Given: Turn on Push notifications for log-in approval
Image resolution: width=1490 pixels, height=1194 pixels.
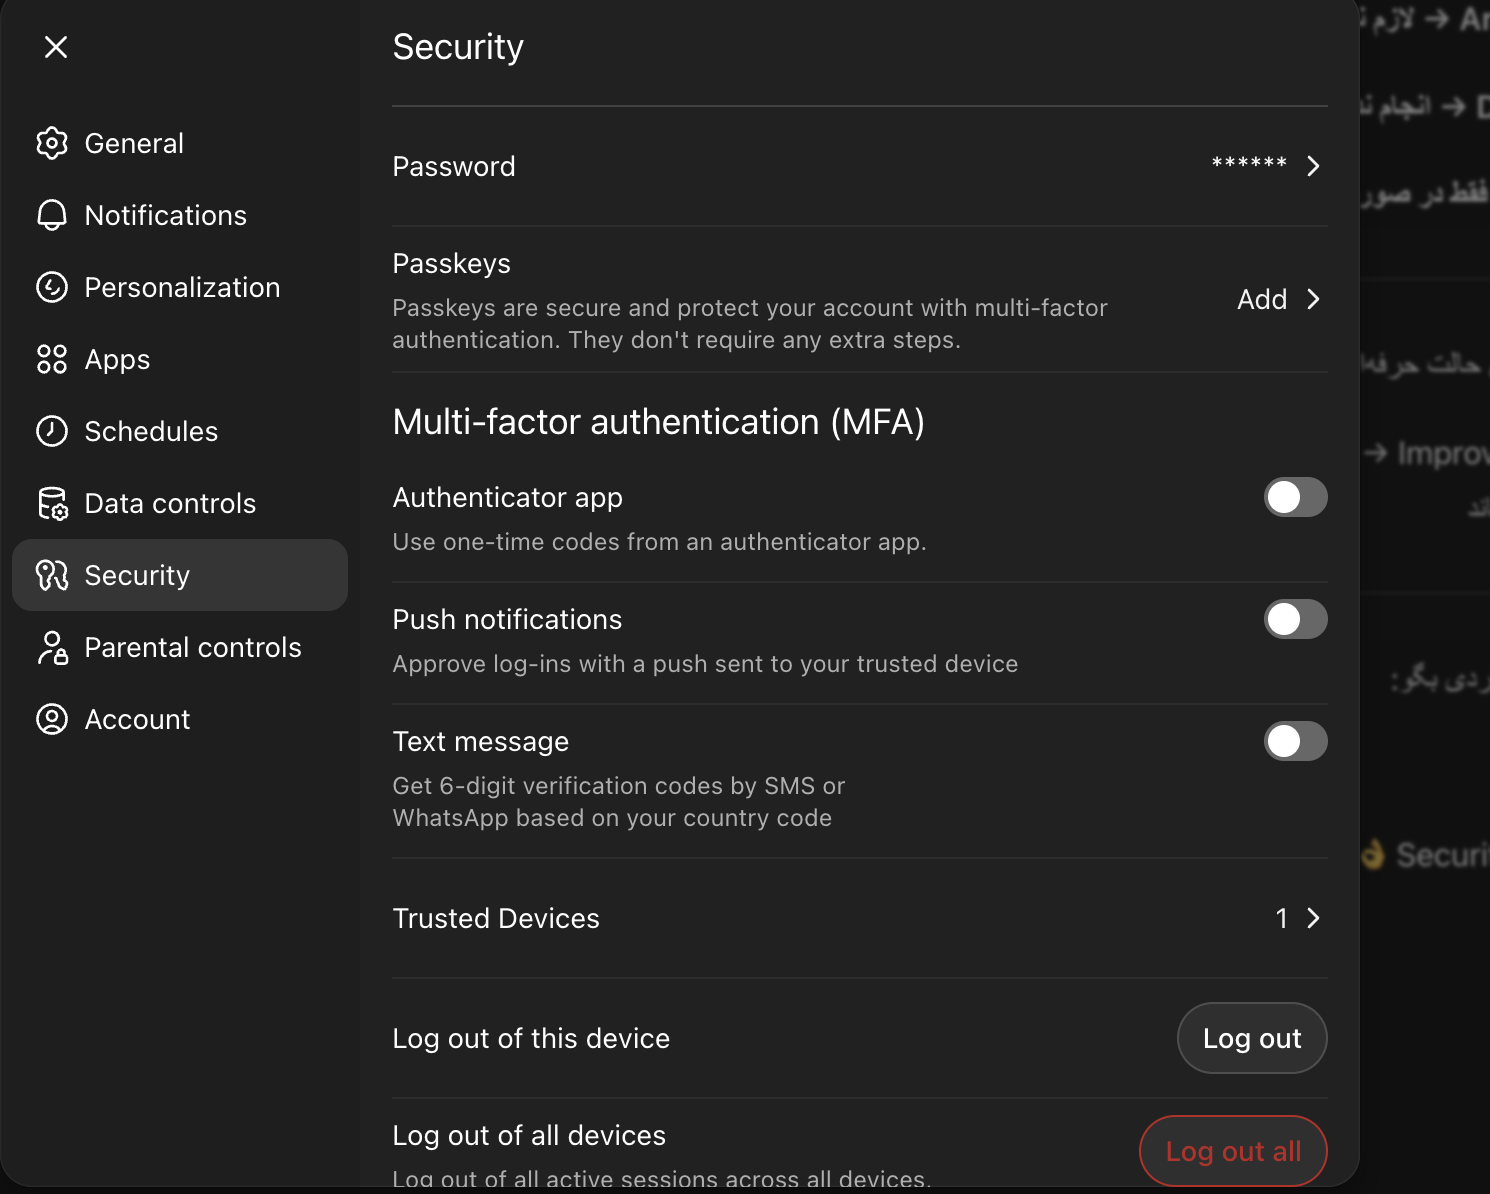Looking at the screenshot, I should click(1295, 619).
